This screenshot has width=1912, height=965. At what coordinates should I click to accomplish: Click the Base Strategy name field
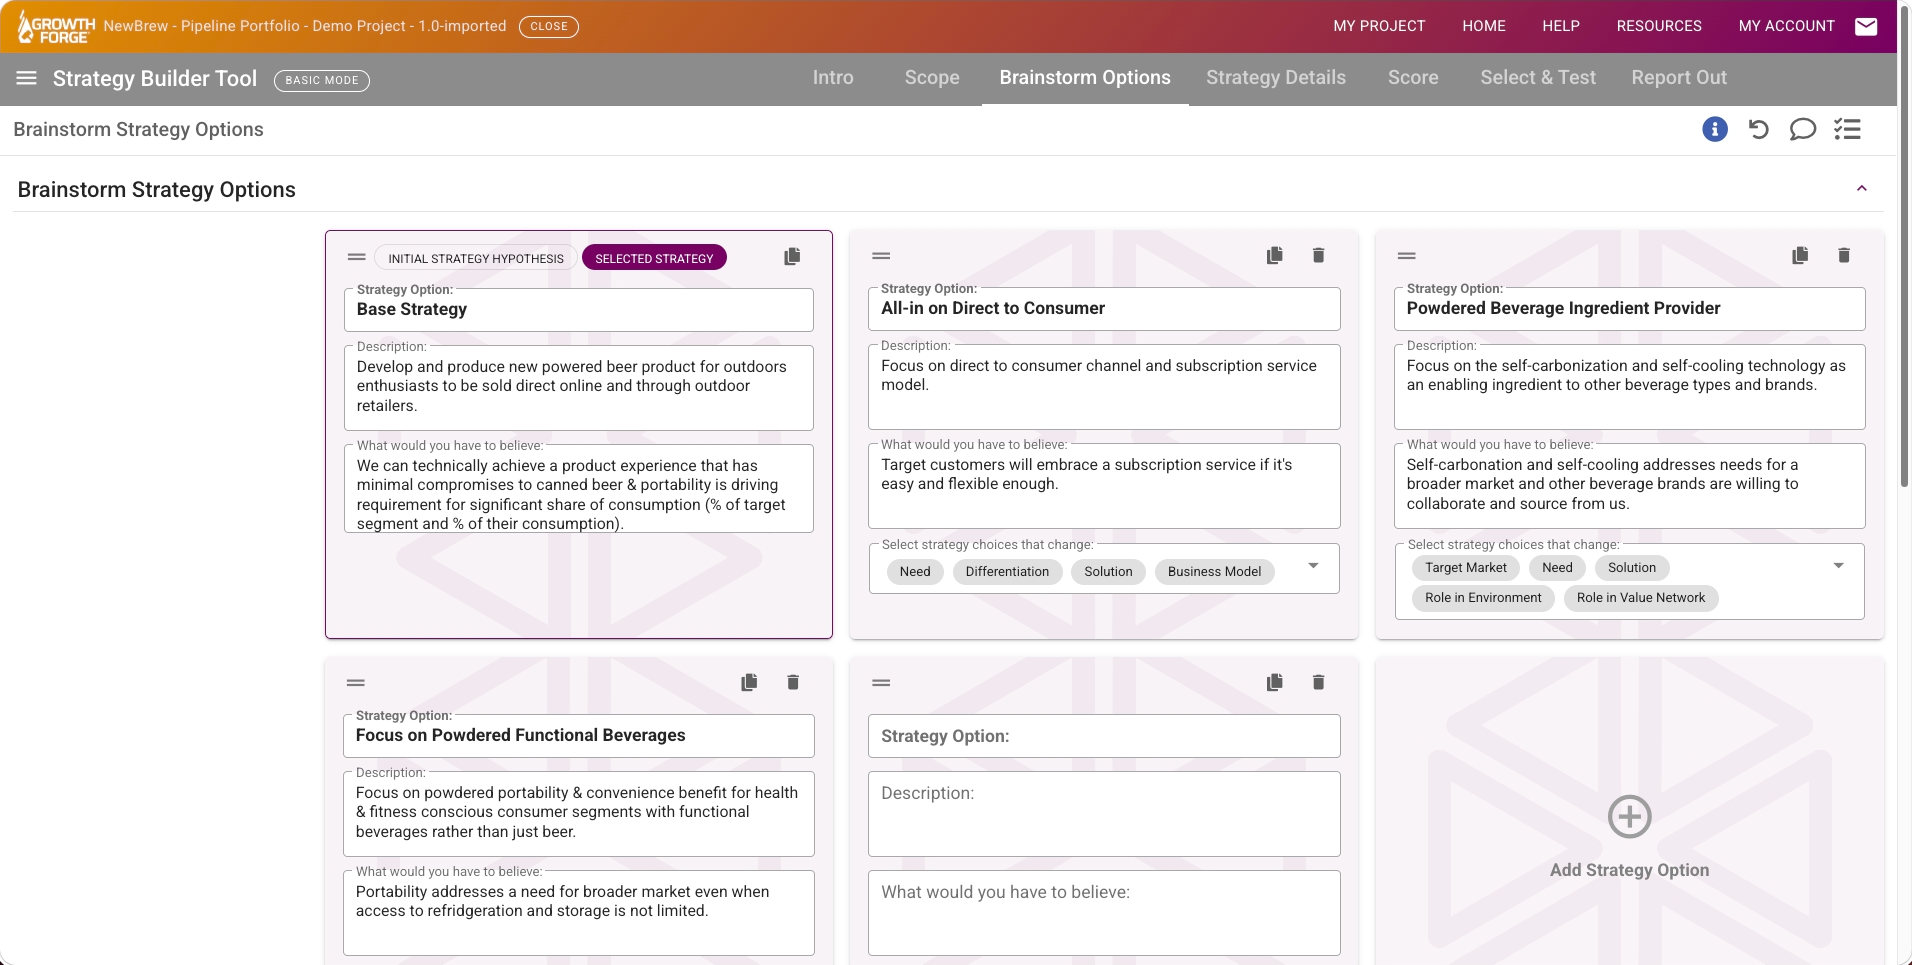[x=579, y=310]
